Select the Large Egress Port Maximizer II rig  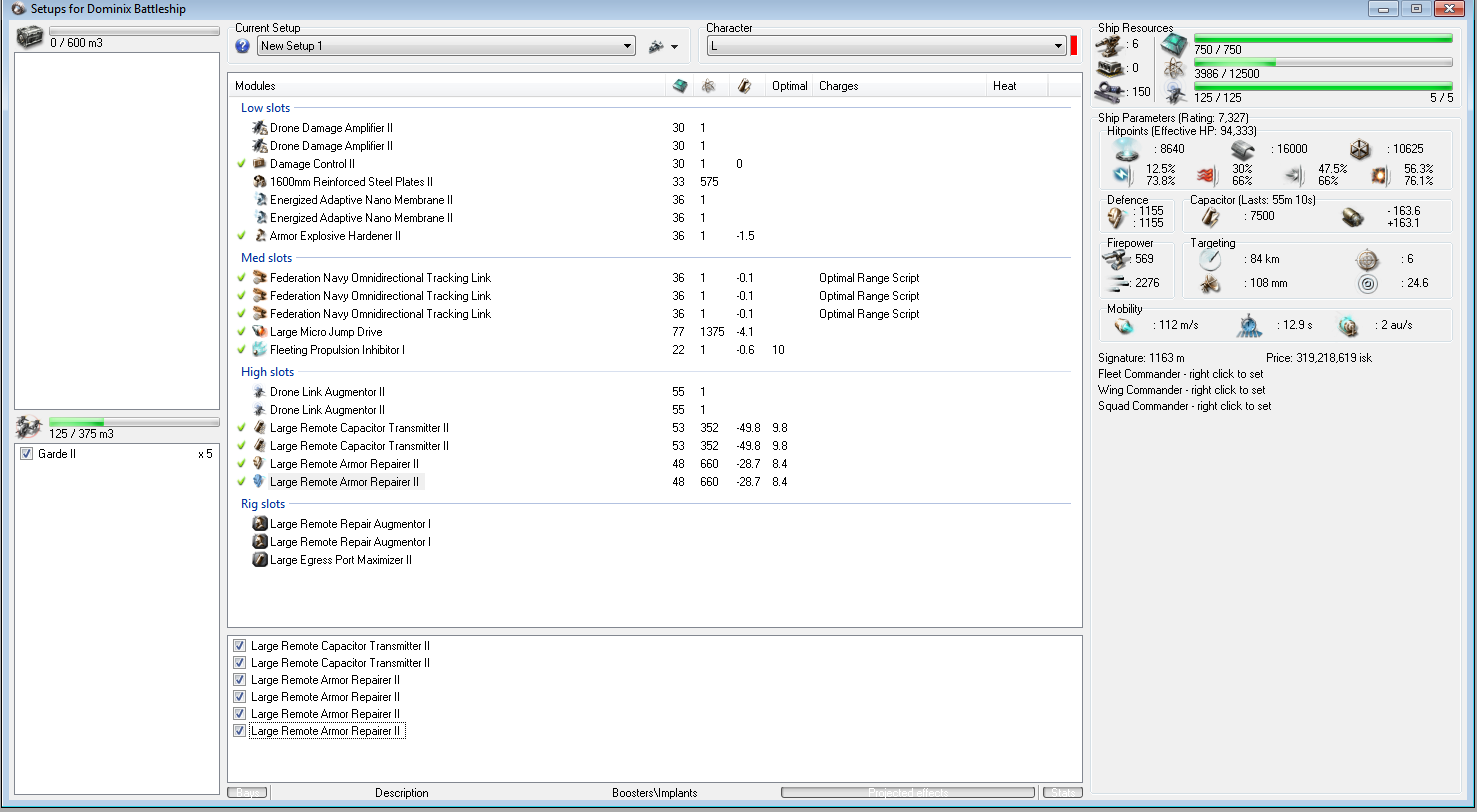pos(654,560)
